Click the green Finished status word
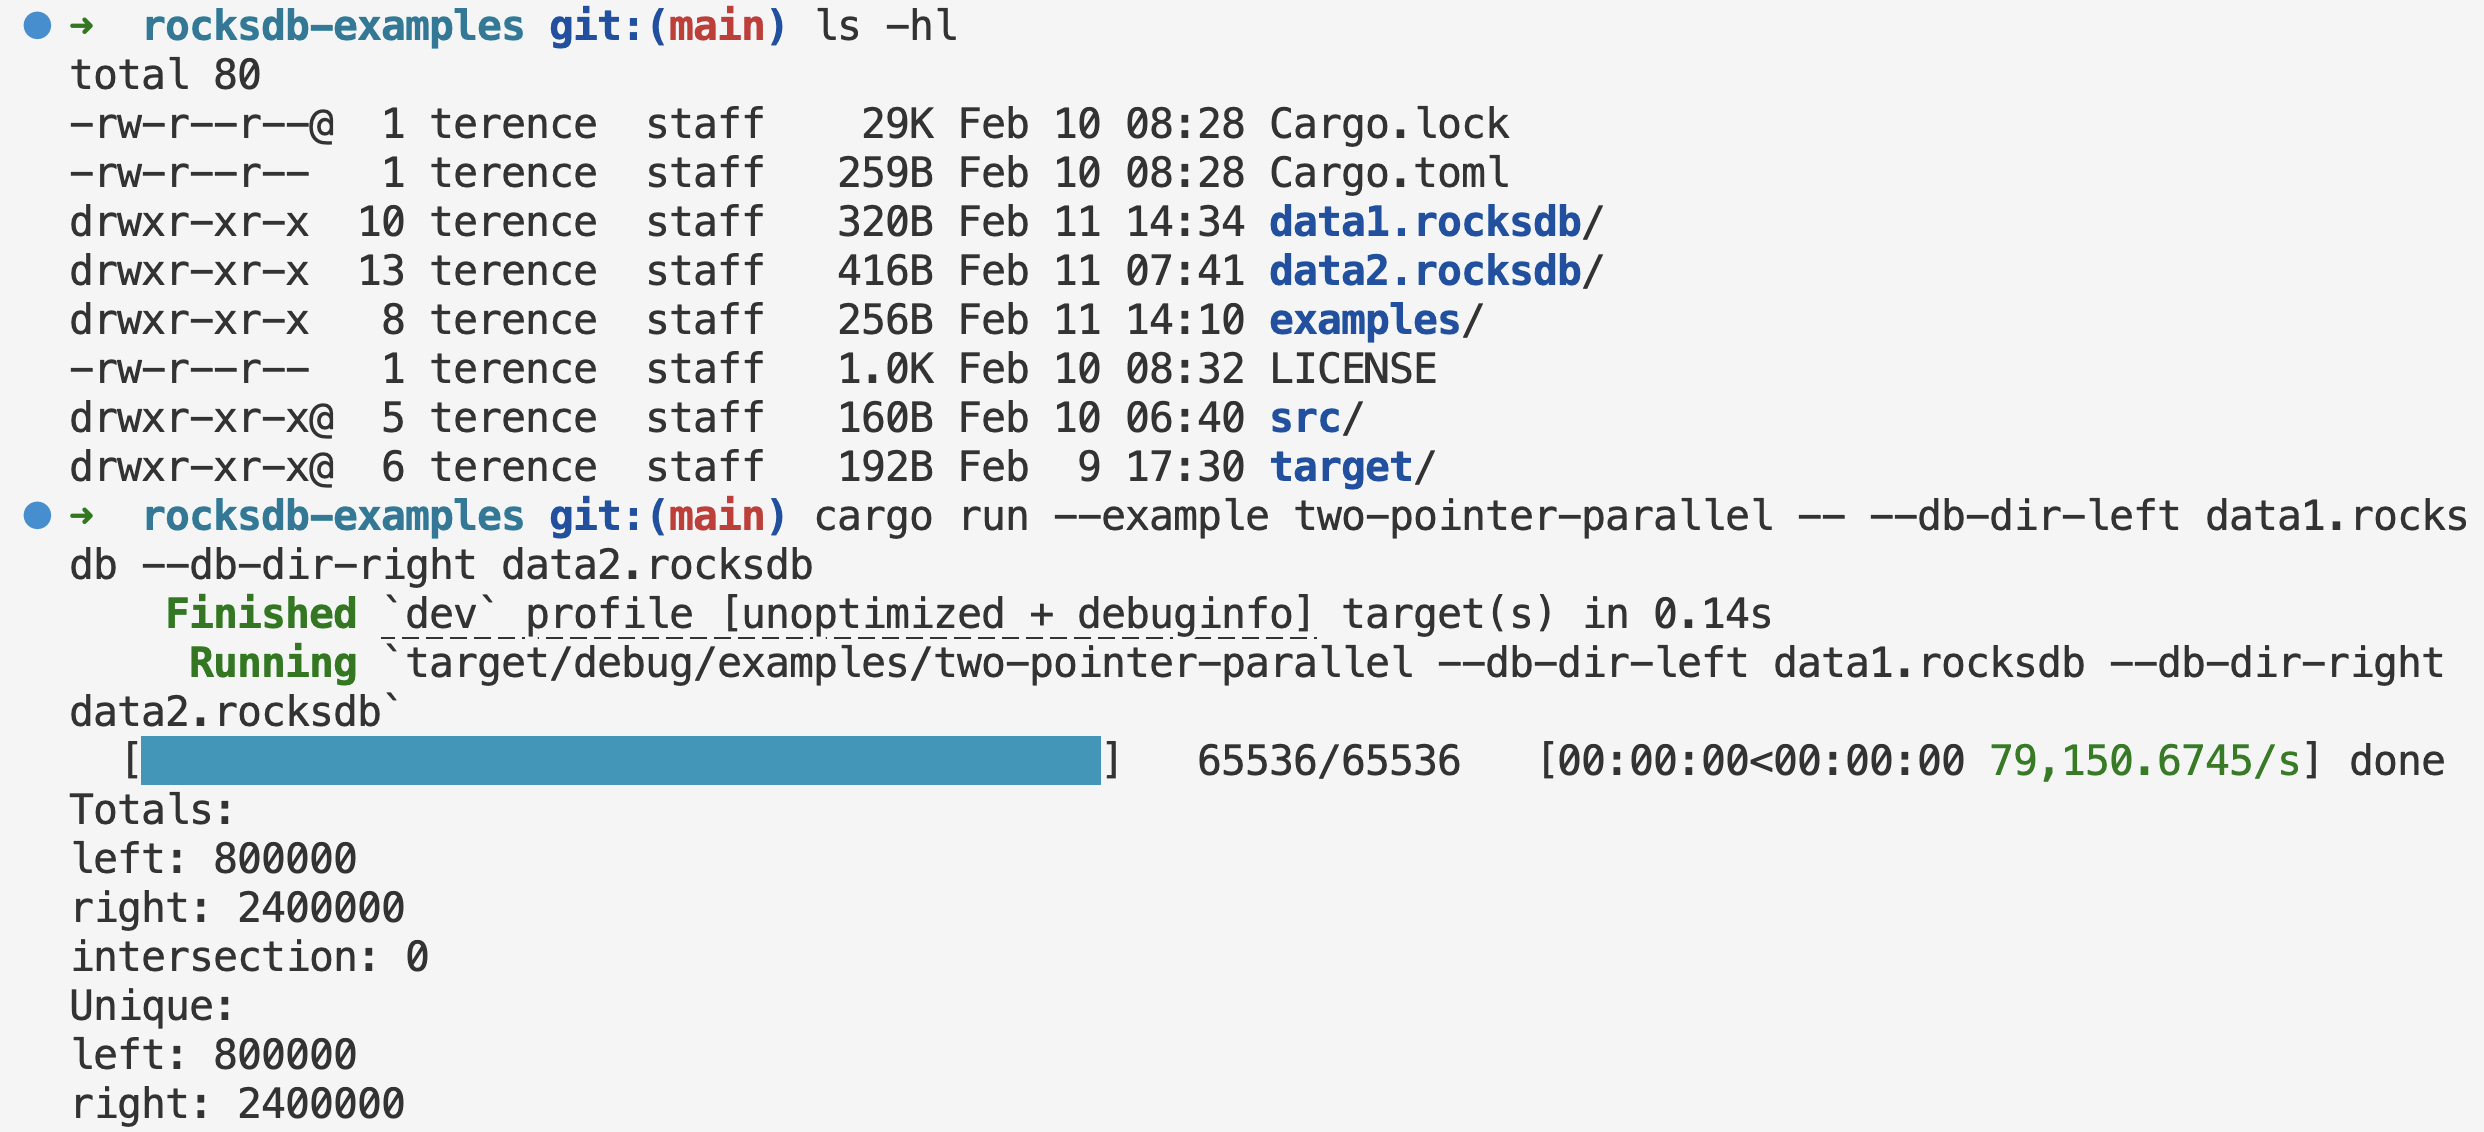The height and width of the screenshot is (1132, 2484). pos(261,614)
